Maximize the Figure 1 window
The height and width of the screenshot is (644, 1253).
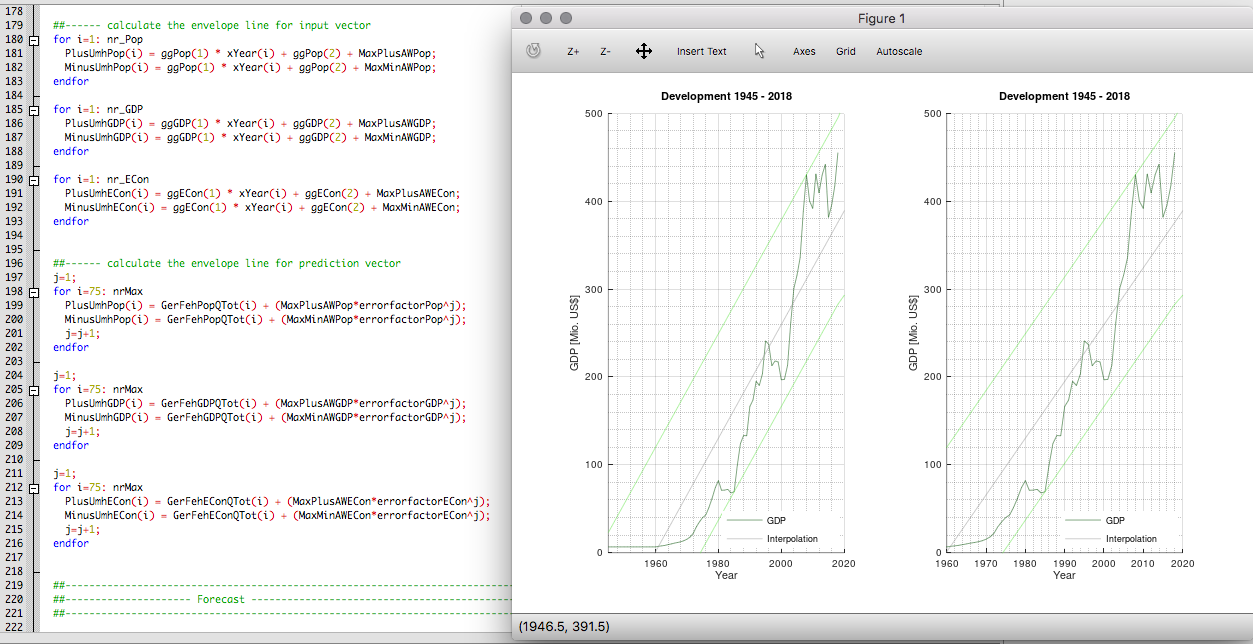566,18
